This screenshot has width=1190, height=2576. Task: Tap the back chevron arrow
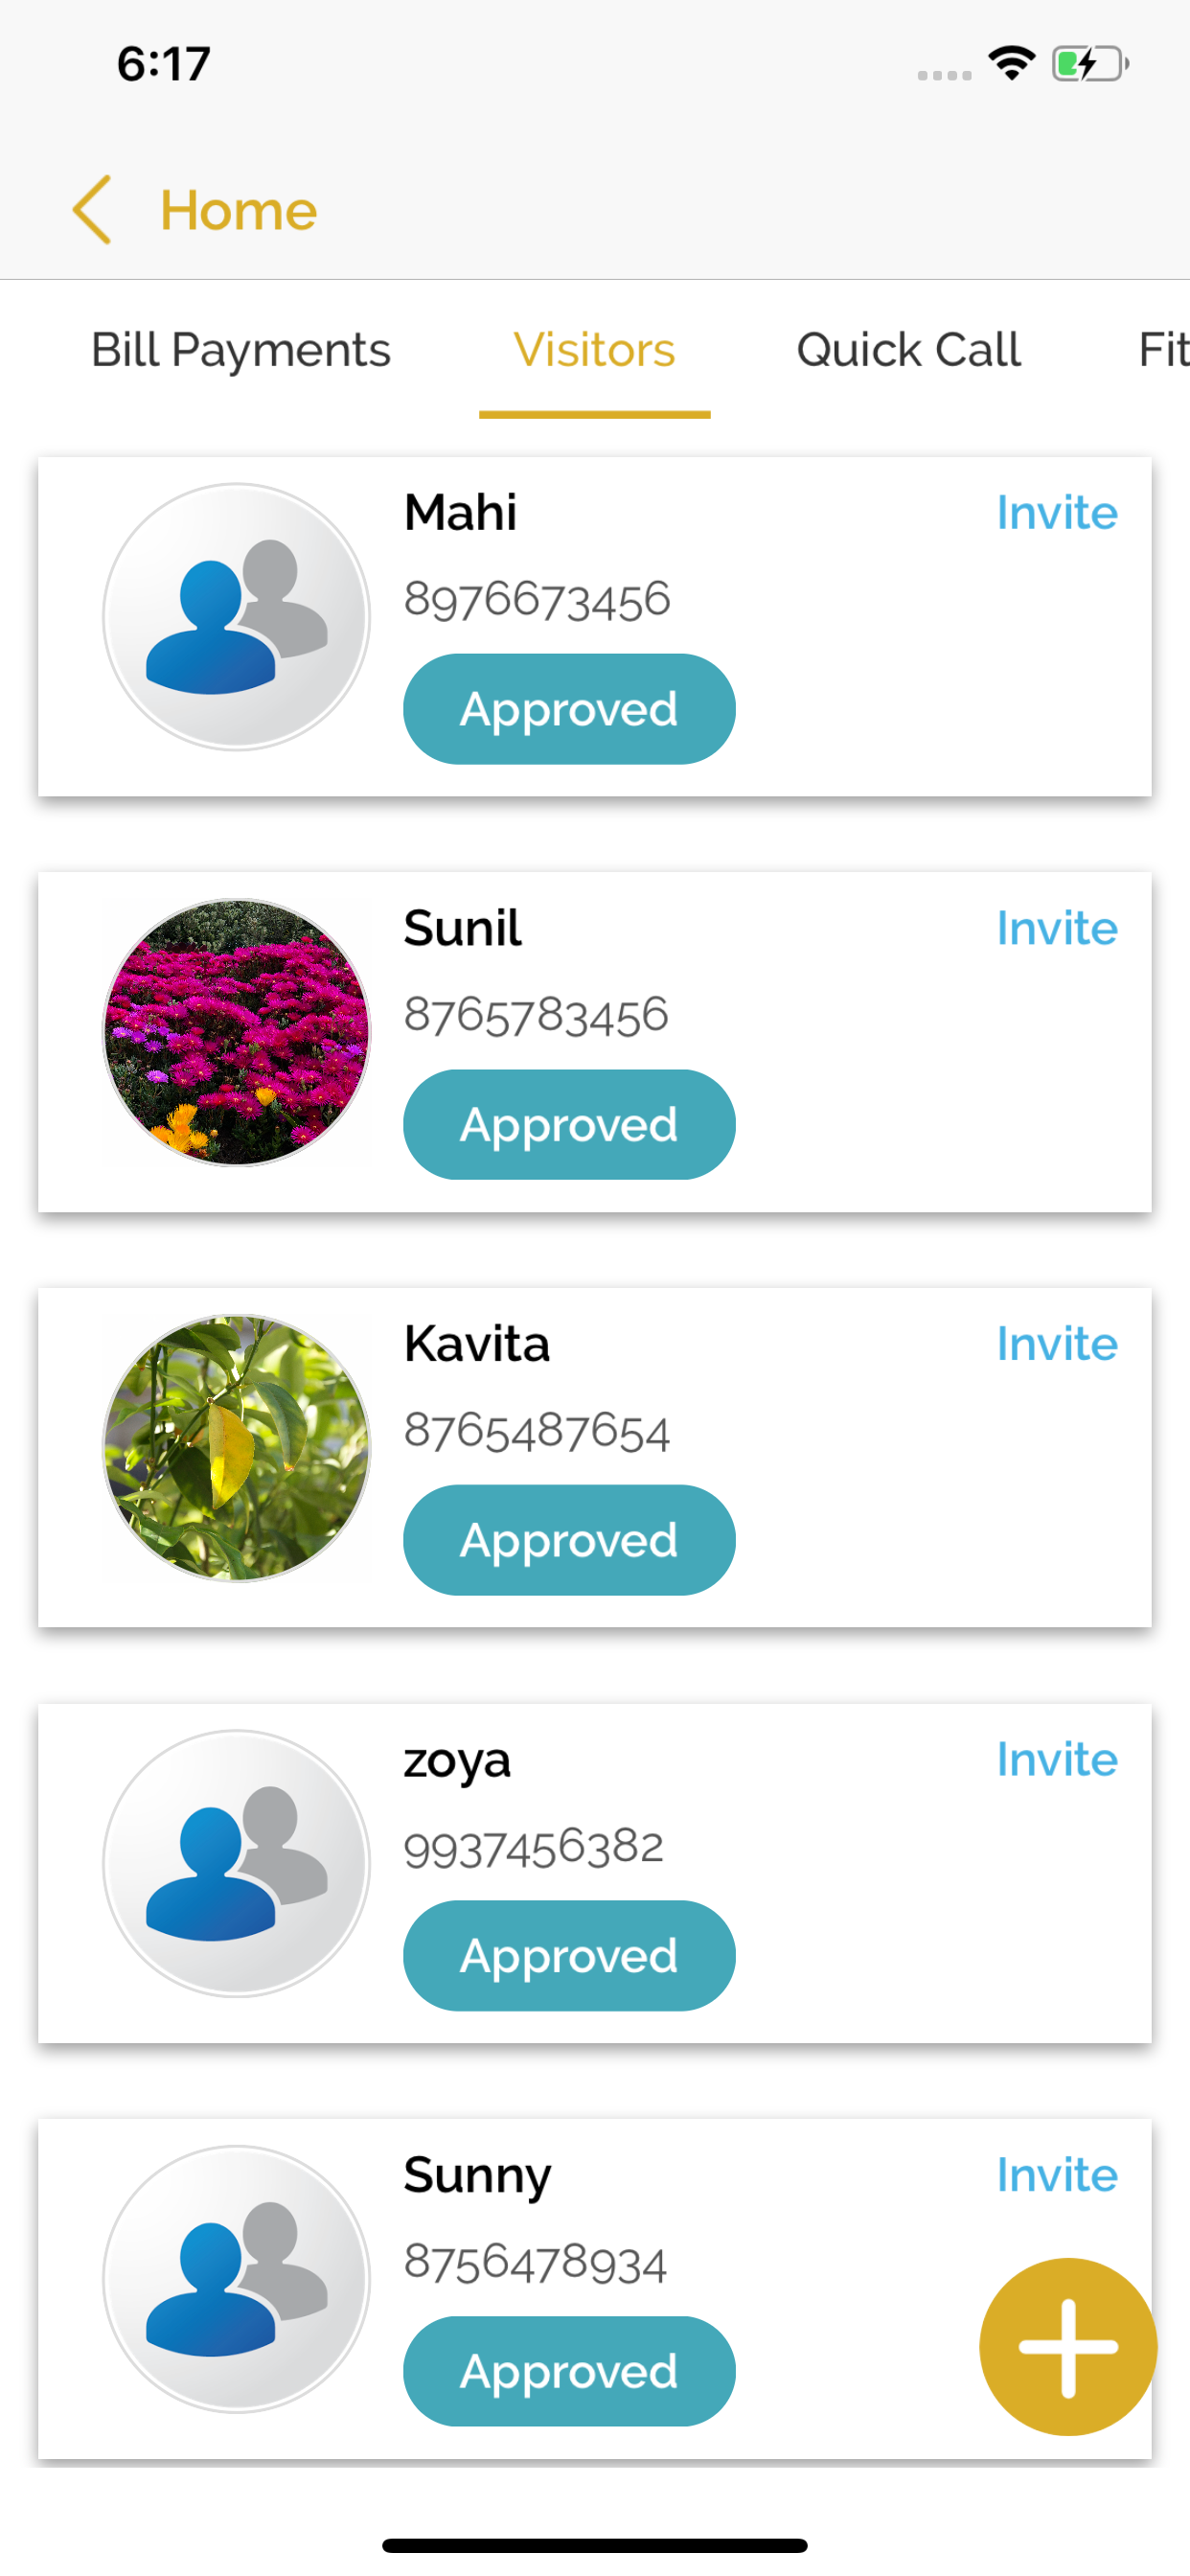pos(92,210)
